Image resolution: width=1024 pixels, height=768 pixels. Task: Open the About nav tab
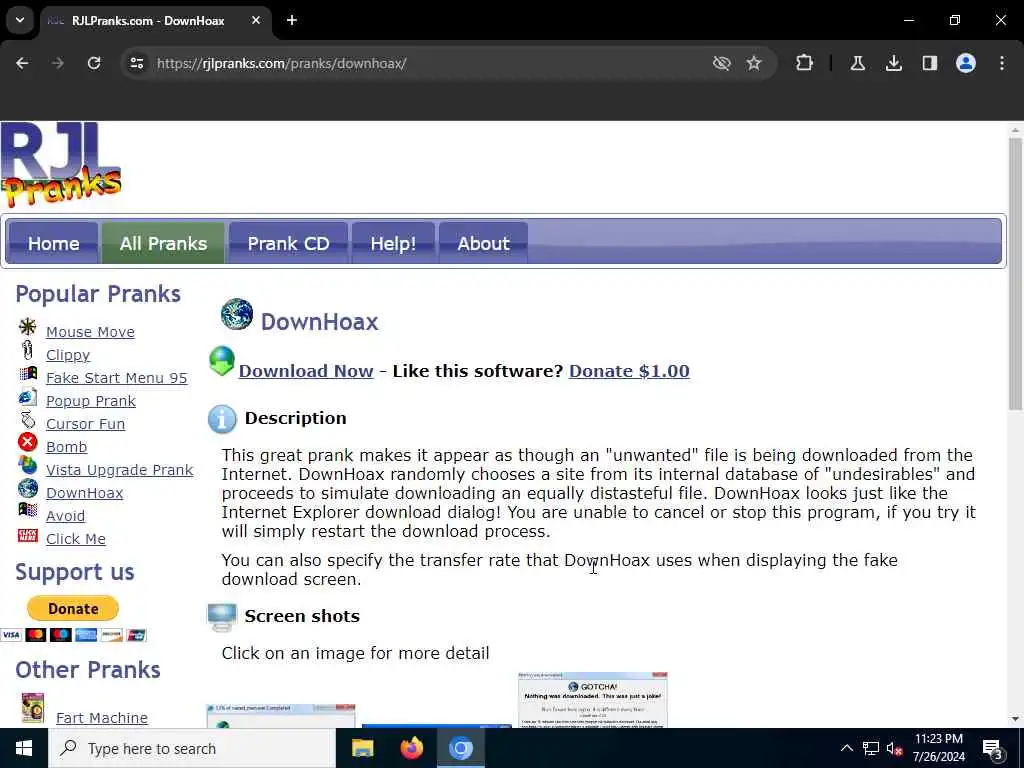(483, 243)
